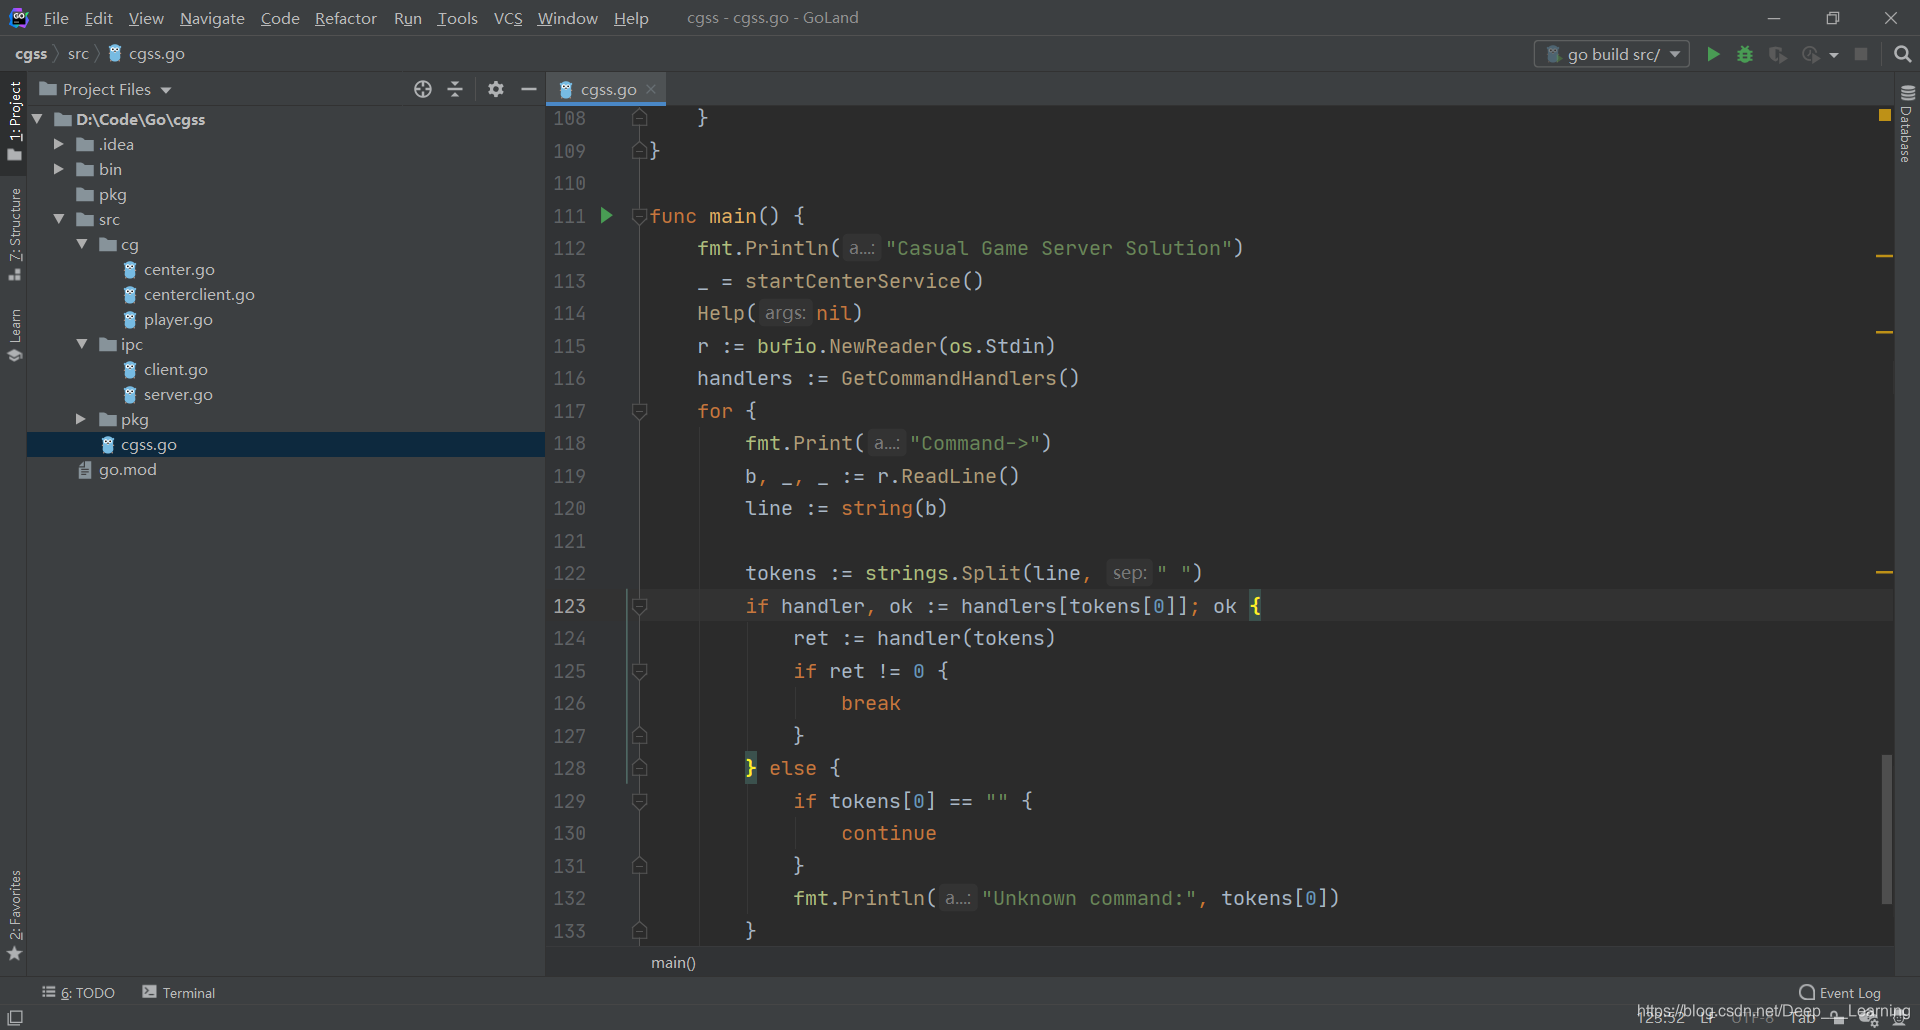This screenshot has height=1030, width=1920.
Task: Toggle fold marker at line 109
Action: tap(640, 150)
